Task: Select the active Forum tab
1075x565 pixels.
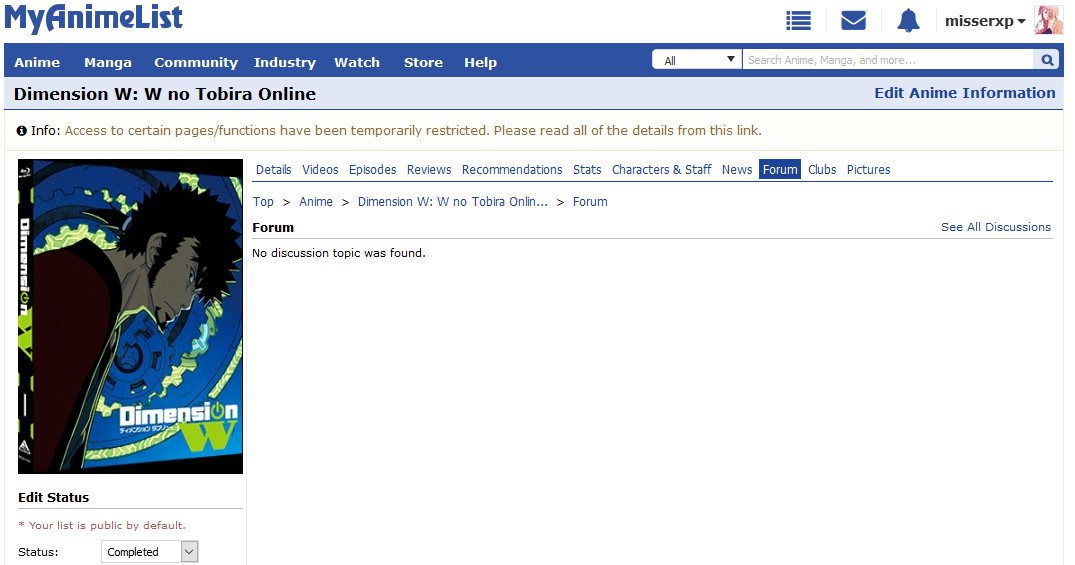Action: [780, 169]
